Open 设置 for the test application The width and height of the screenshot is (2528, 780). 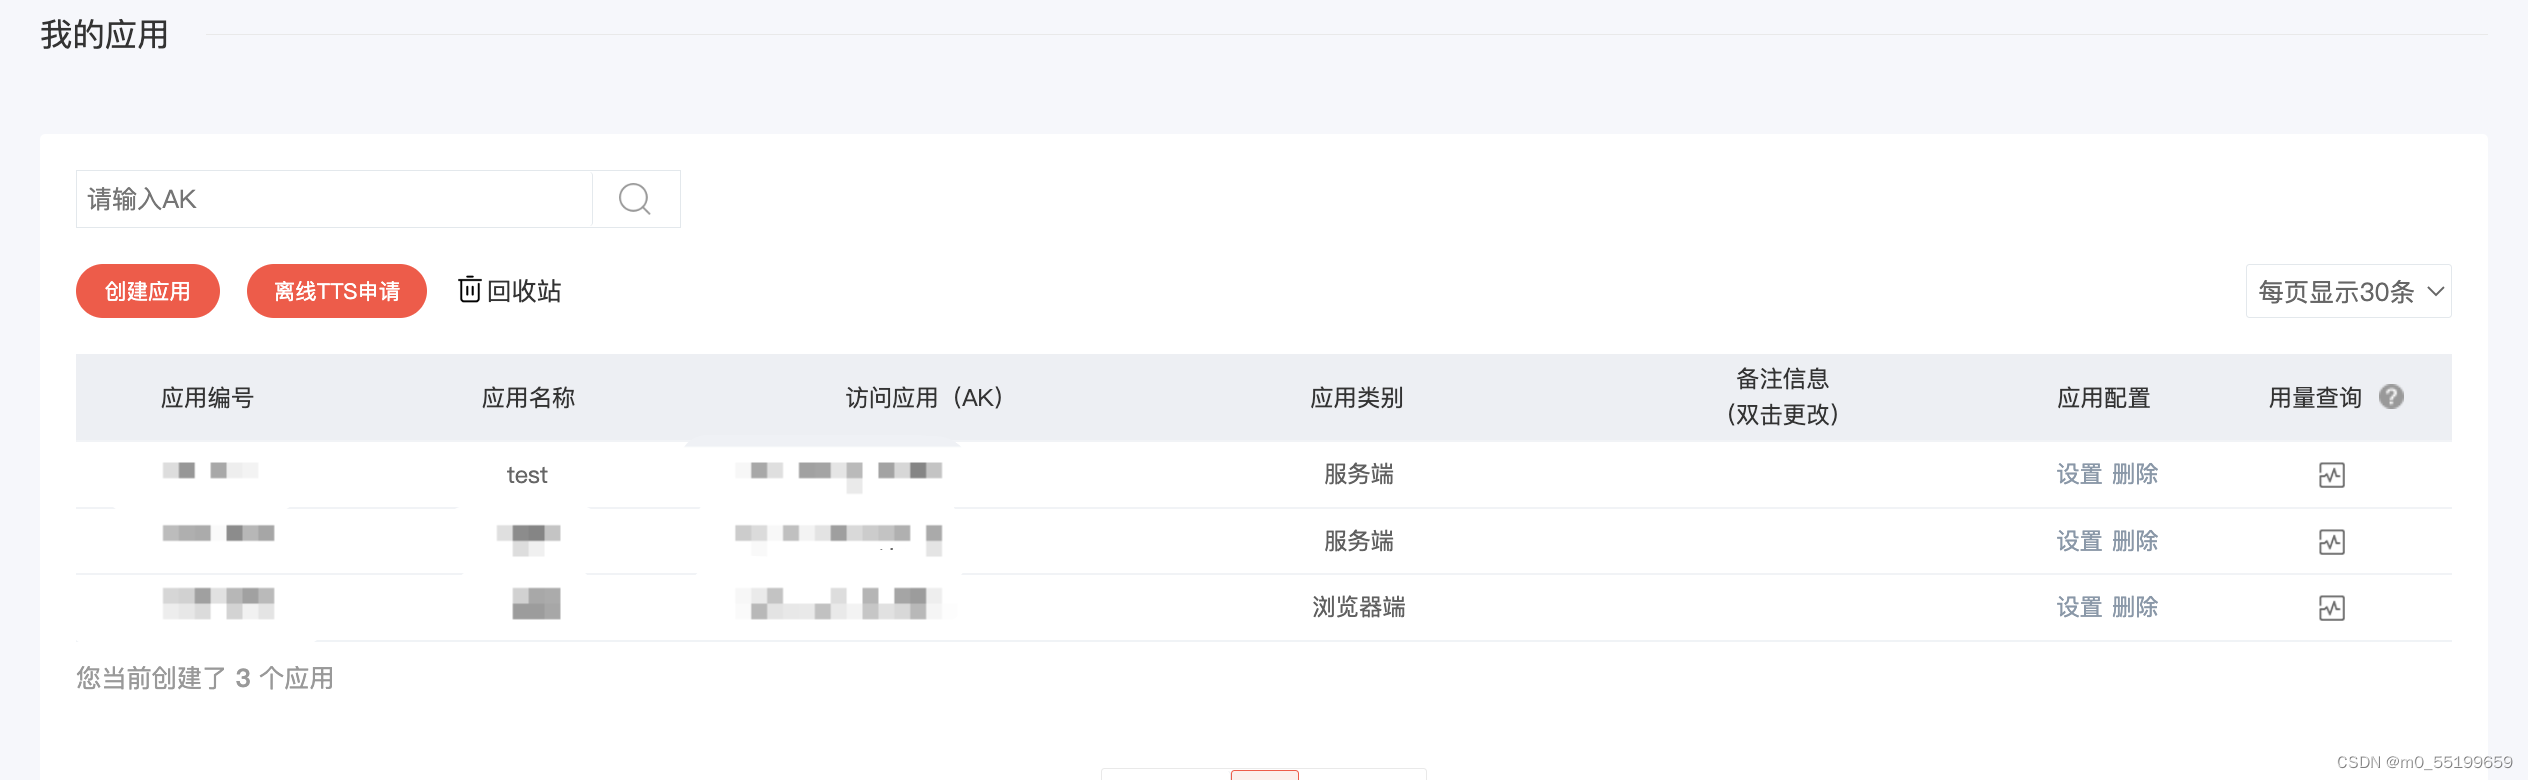2077,474
